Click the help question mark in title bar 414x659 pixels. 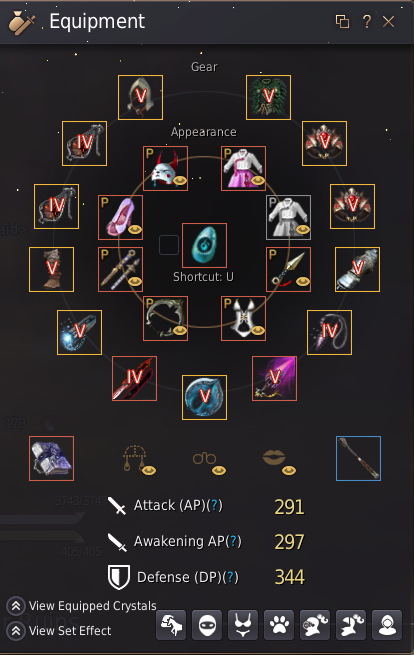[x=367, y=21]
